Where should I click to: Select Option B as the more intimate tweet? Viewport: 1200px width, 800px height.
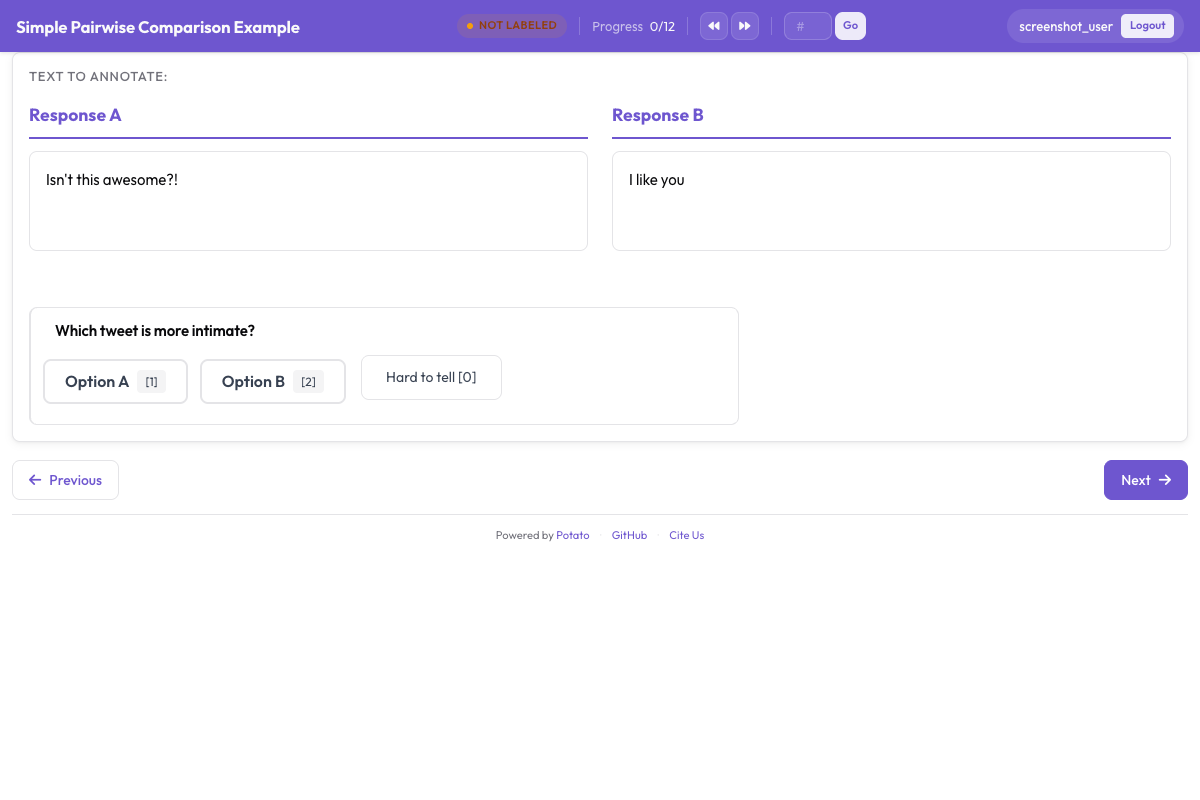(272, 381)
